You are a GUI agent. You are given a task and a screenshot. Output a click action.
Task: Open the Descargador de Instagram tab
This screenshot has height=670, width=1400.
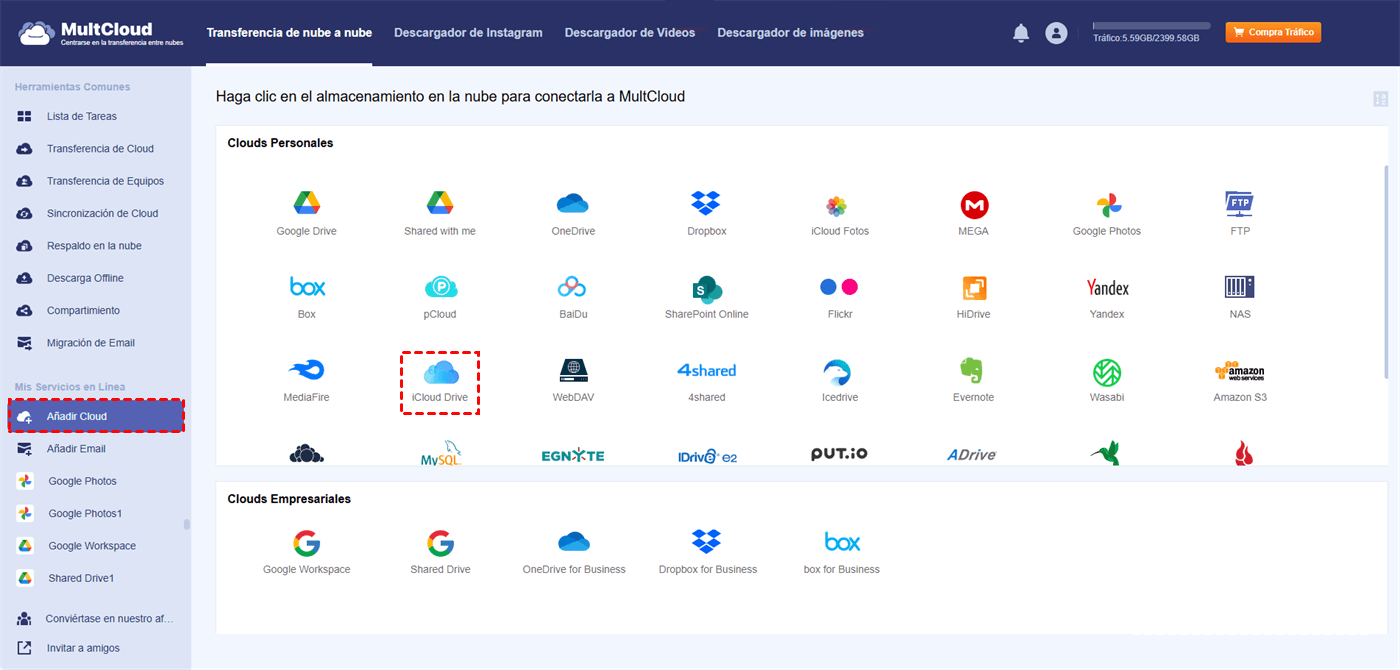(x=468, y=33)
